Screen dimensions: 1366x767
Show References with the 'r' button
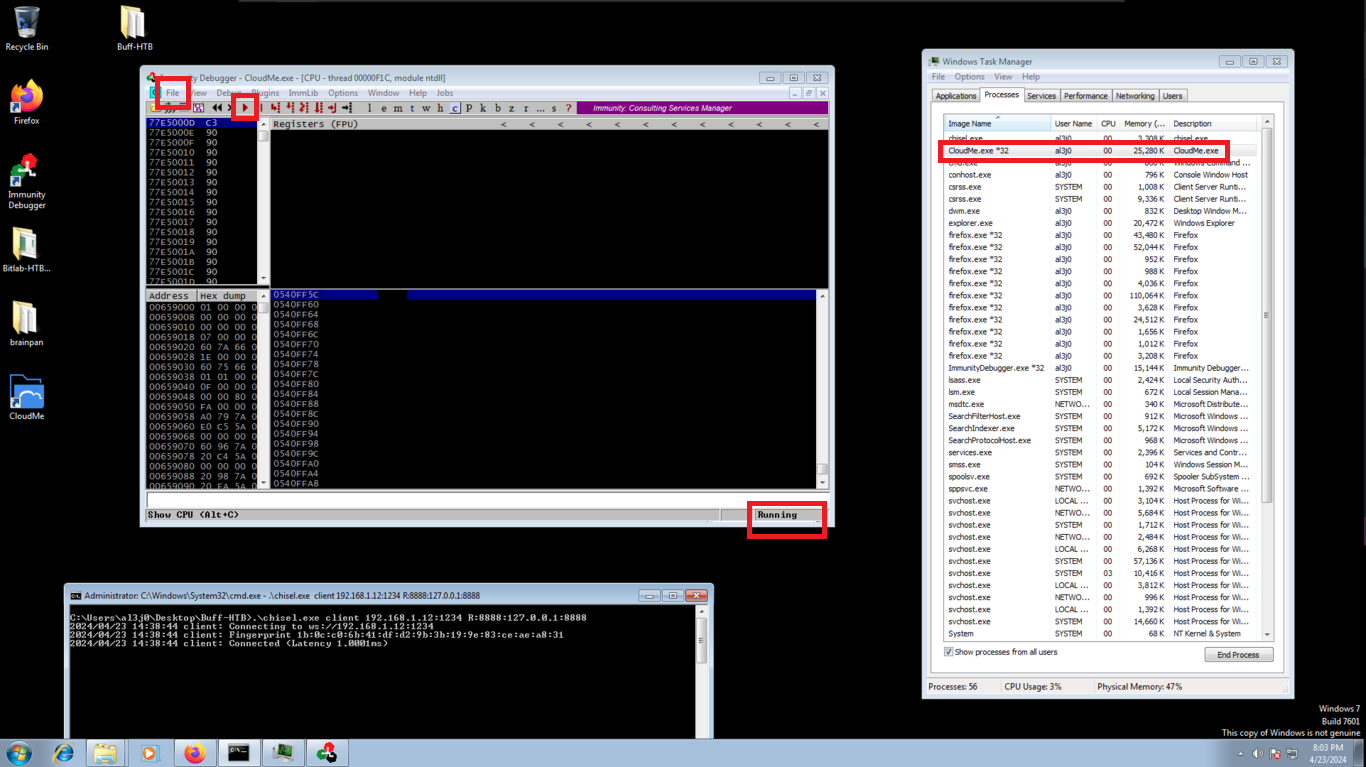coord(526,108)
